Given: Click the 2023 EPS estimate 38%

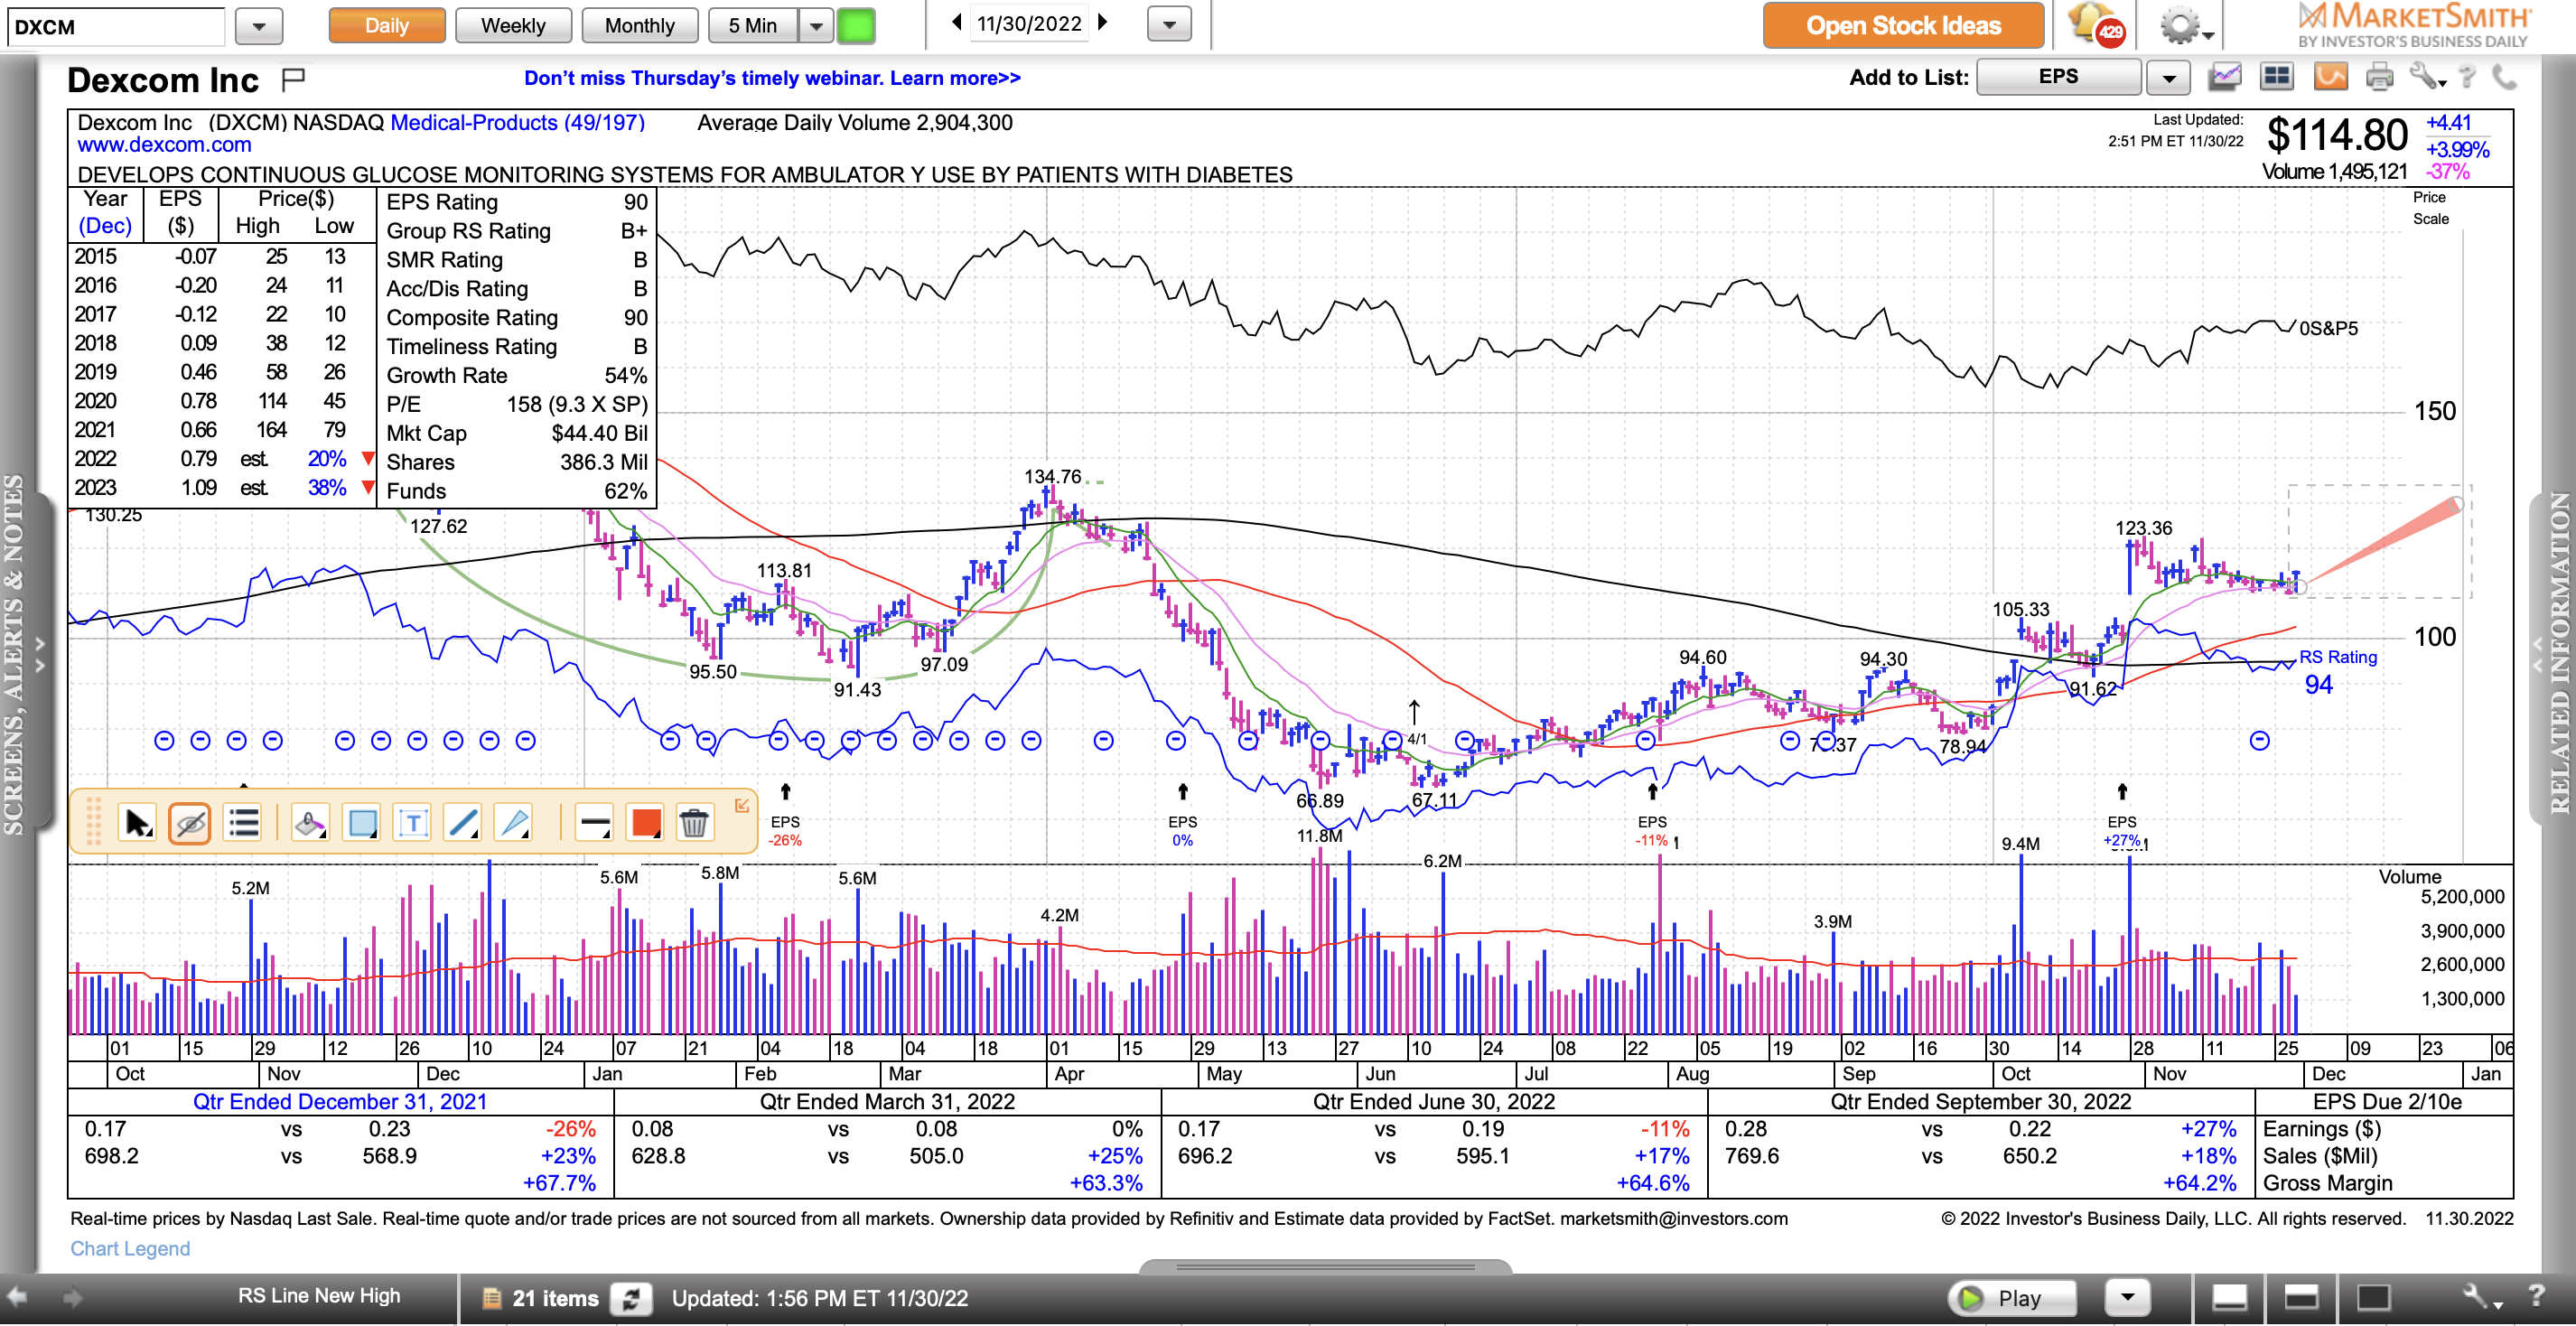Looking at the screenshot, I should [327, 488].
